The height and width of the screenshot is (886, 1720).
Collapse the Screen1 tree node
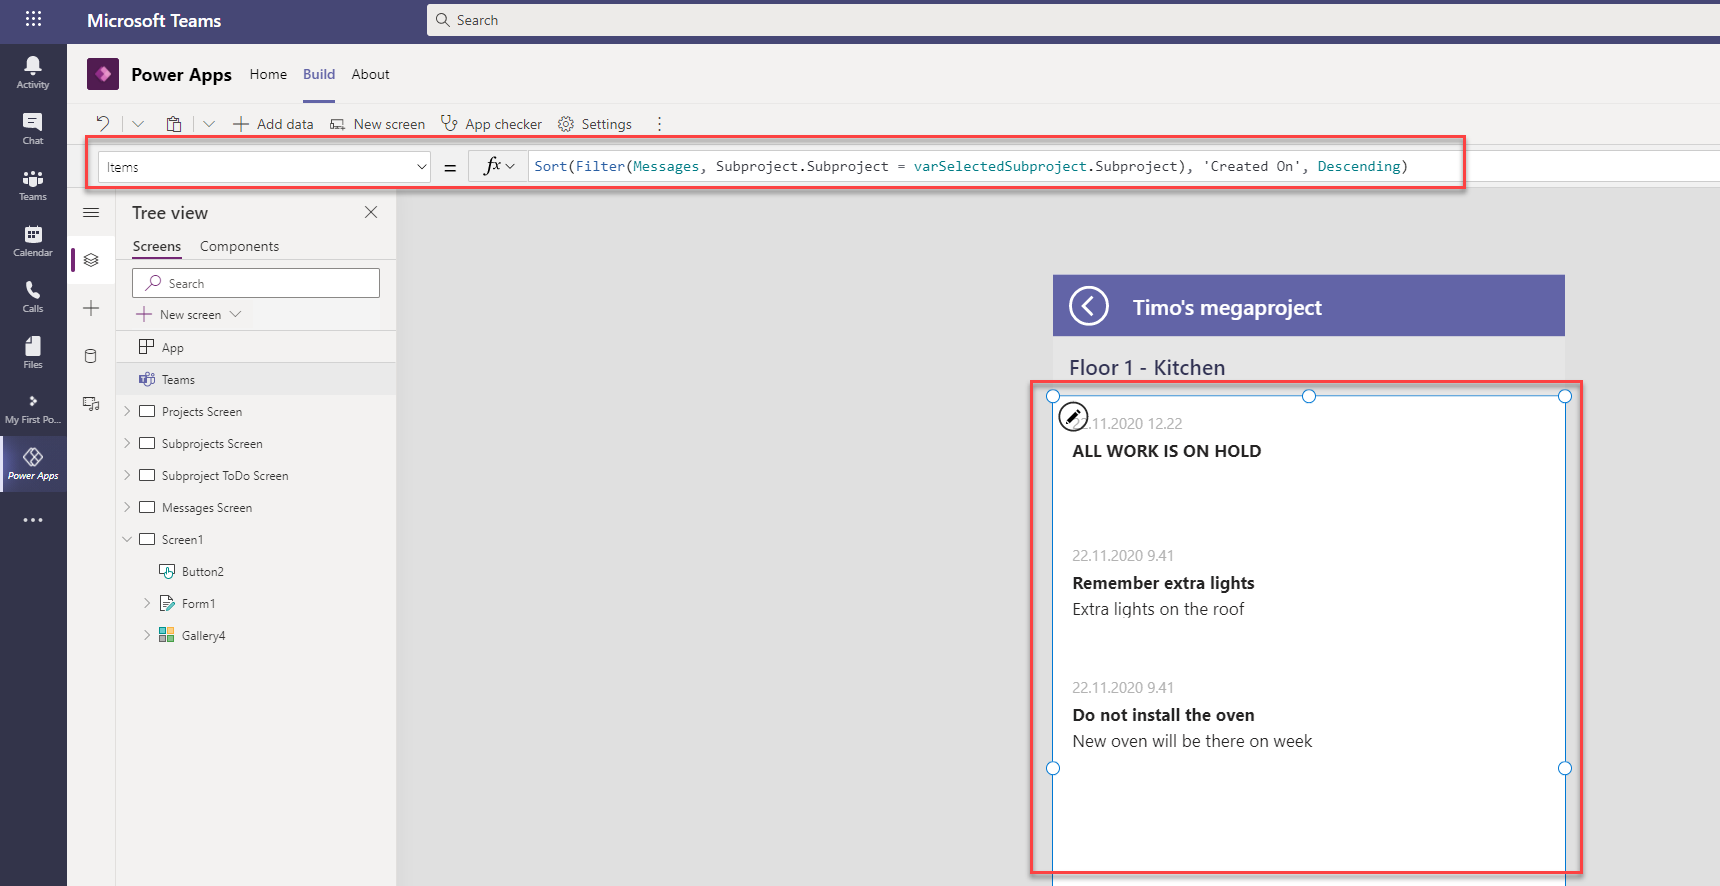tap(127, 539)
